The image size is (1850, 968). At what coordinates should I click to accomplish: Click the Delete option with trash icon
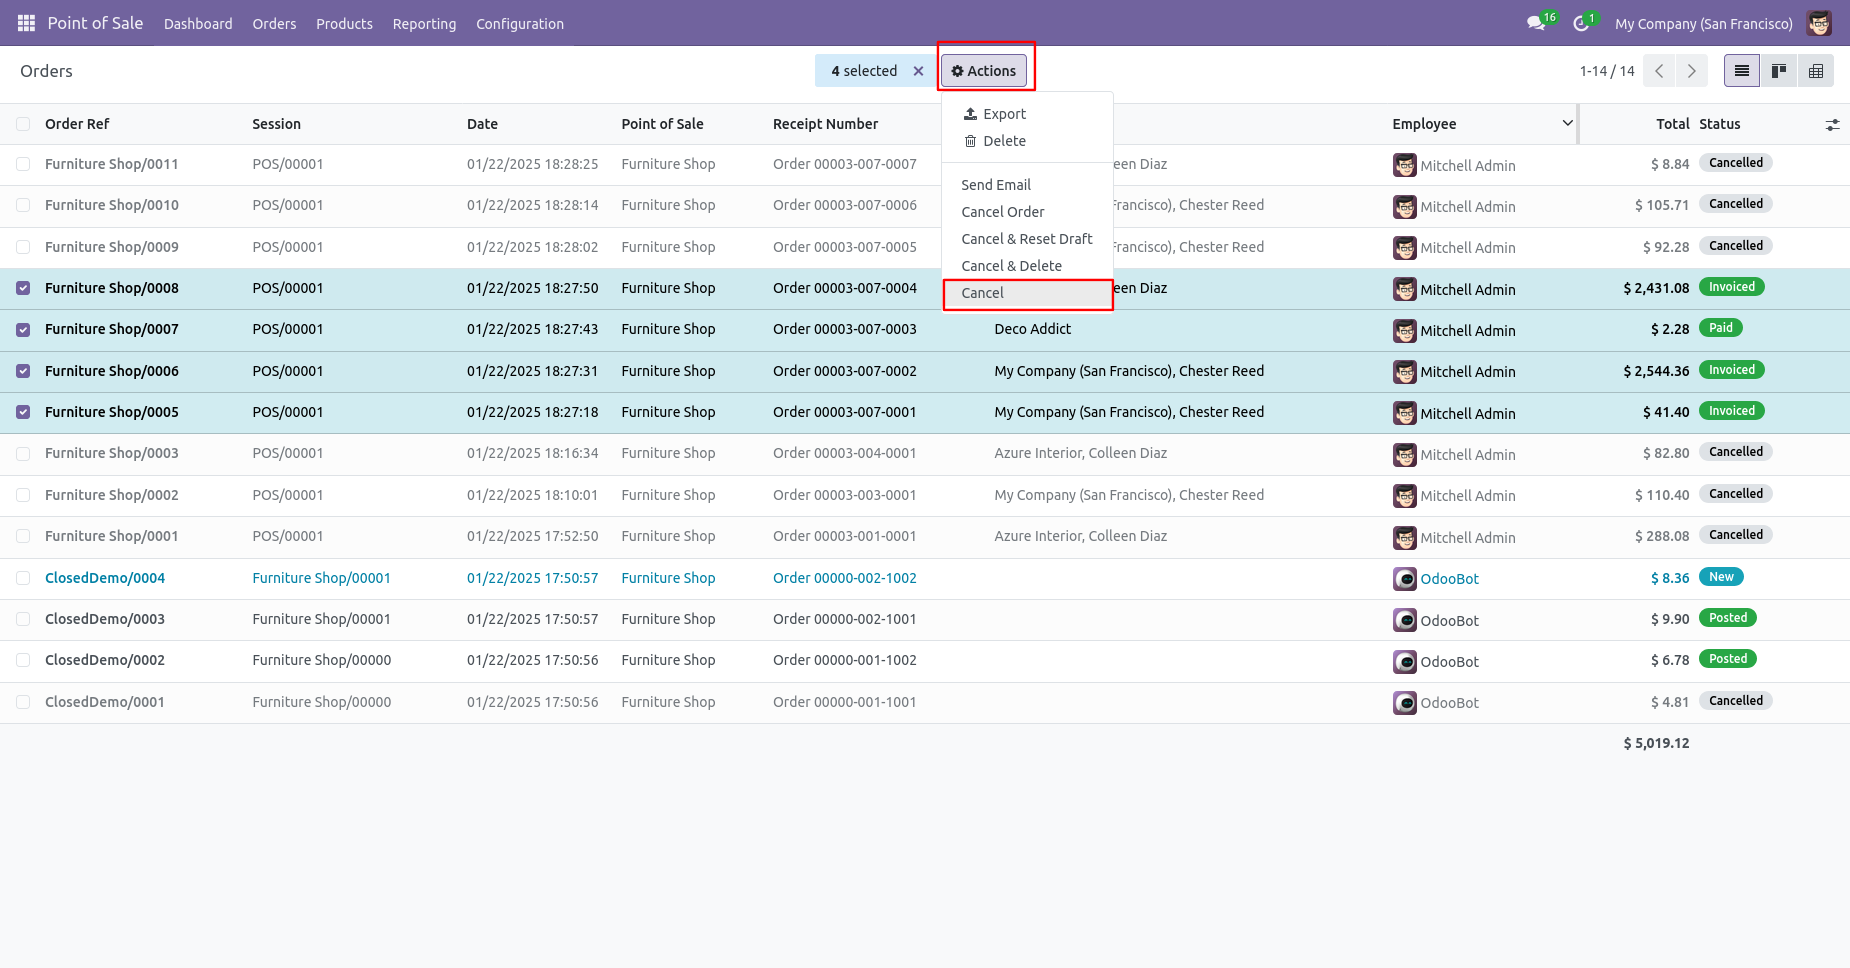click(x=1027, y=141)
